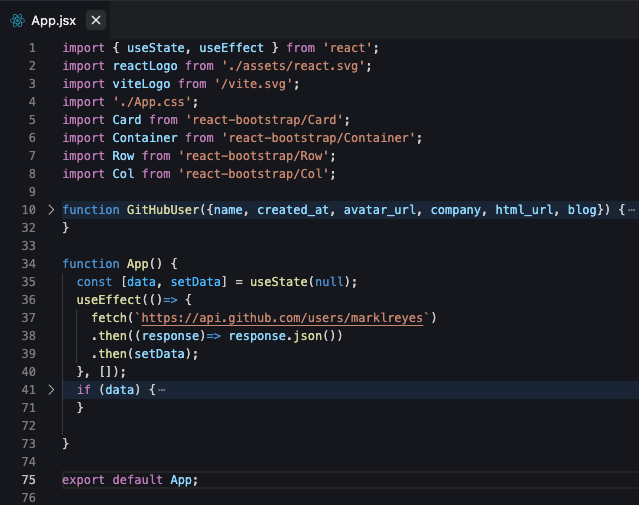
Task: Close the App.jsx editor tab
Action: 95,20
